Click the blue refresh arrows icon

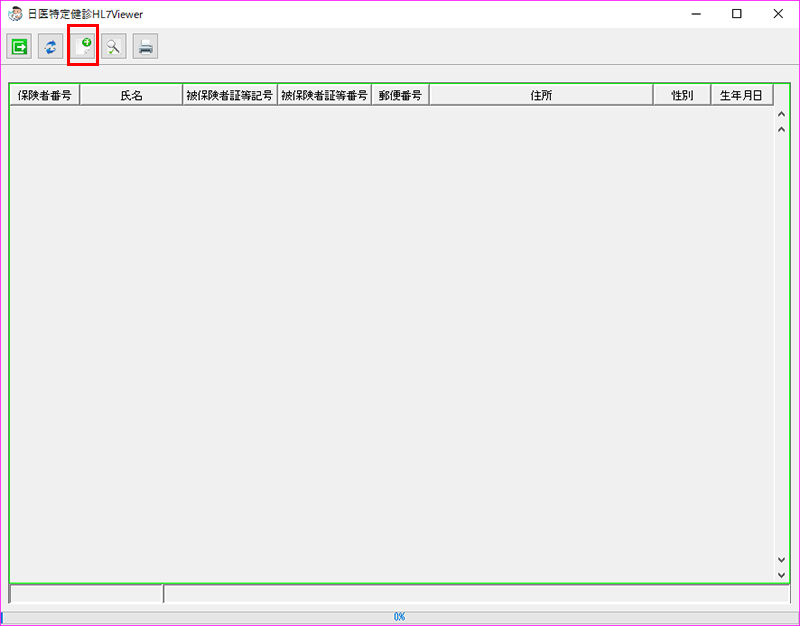click(50, 46)
